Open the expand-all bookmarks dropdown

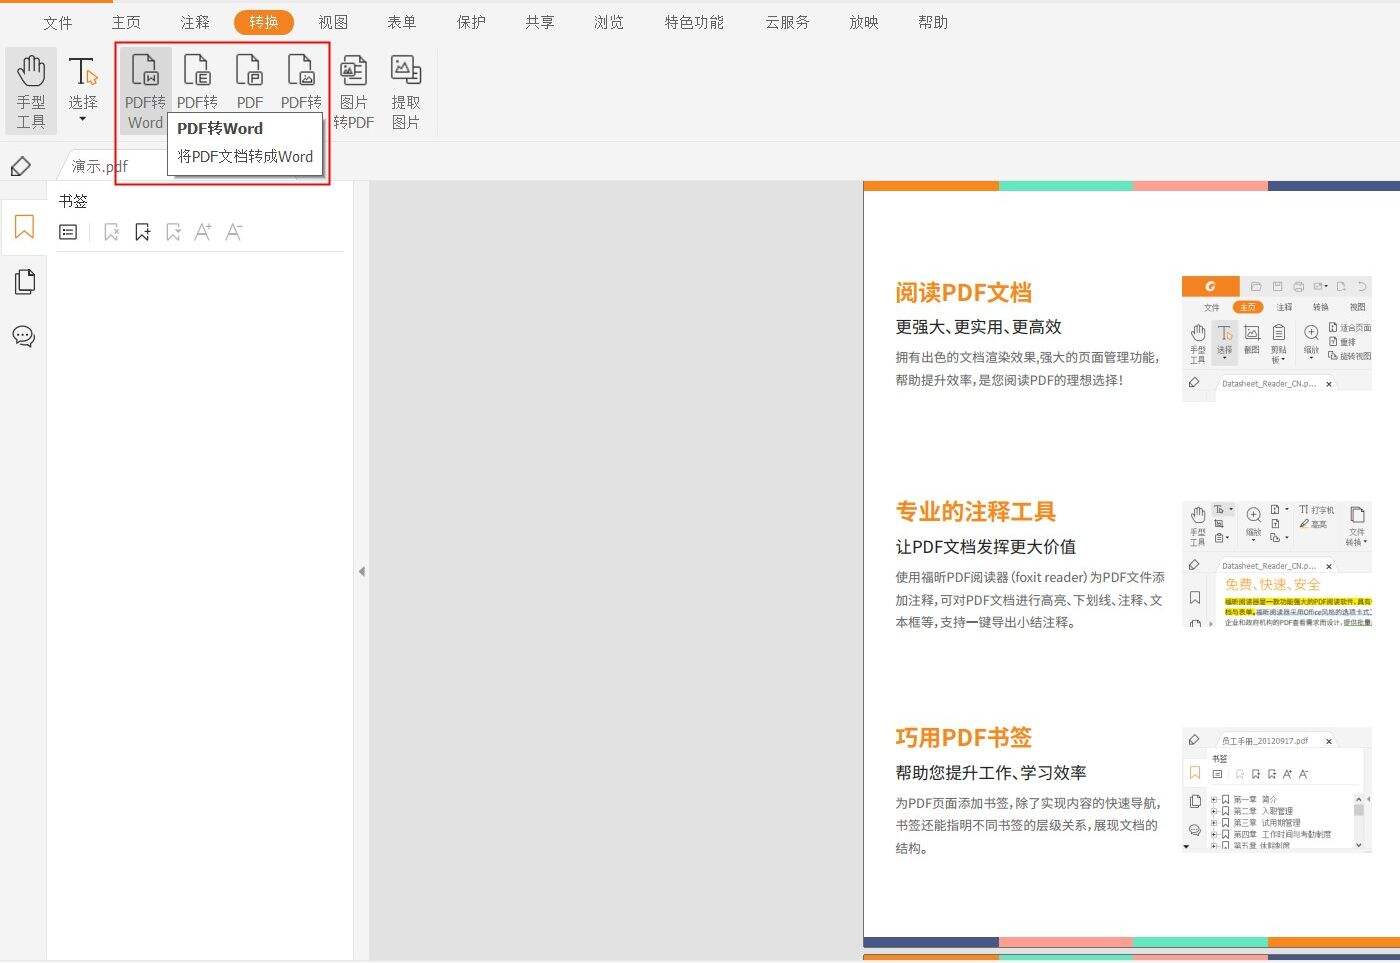pos(173,231)
